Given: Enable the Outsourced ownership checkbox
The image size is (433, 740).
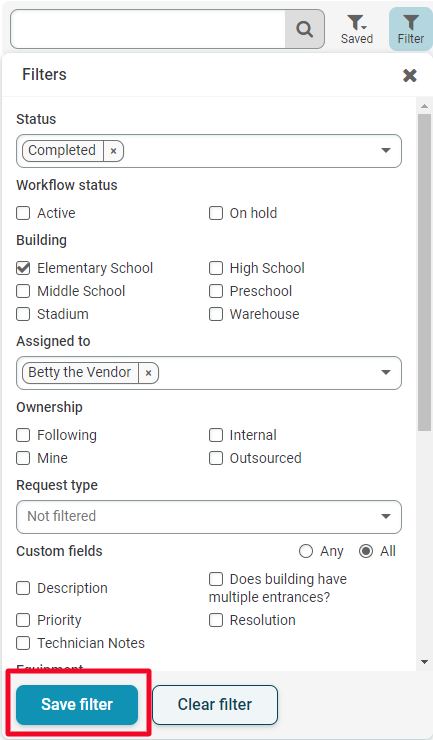Looking at the screenshot, I should (x=216, y=458).
